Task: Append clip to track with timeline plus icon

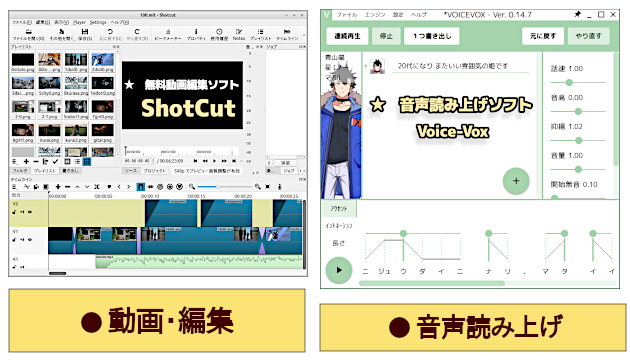Action: pos(58,187)
